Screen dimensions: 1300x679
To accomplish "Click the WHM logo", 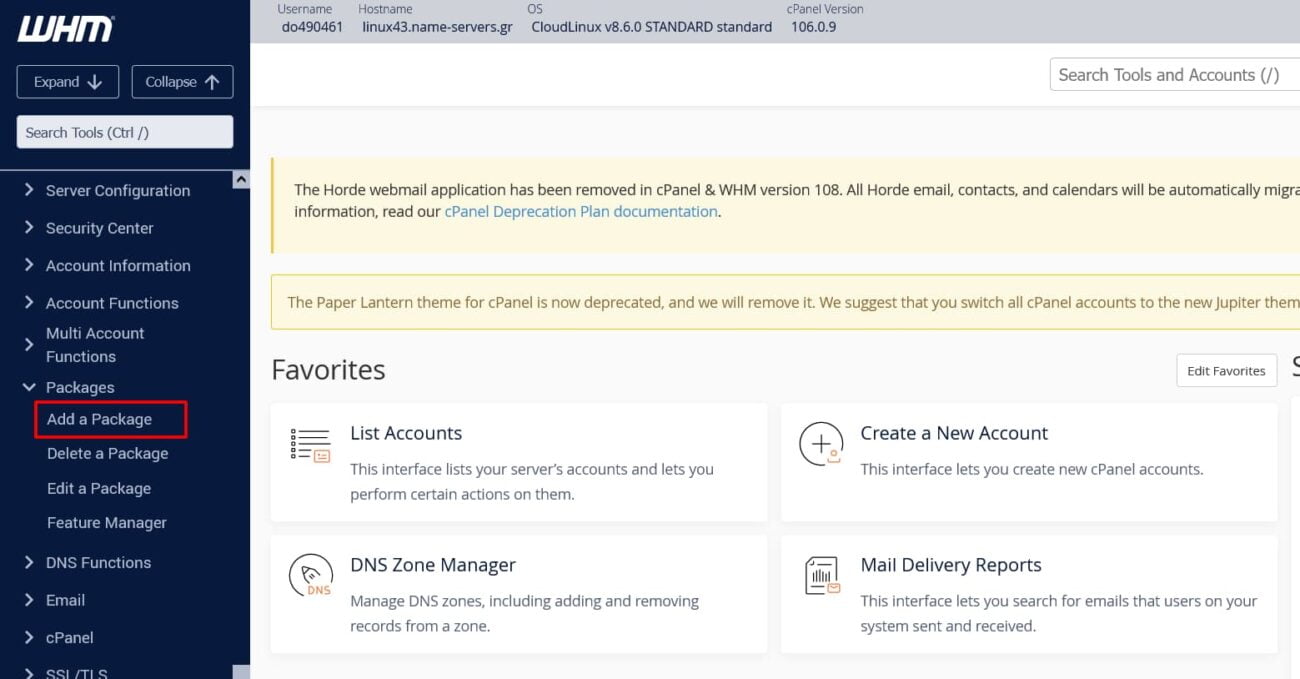I will 65,29.
